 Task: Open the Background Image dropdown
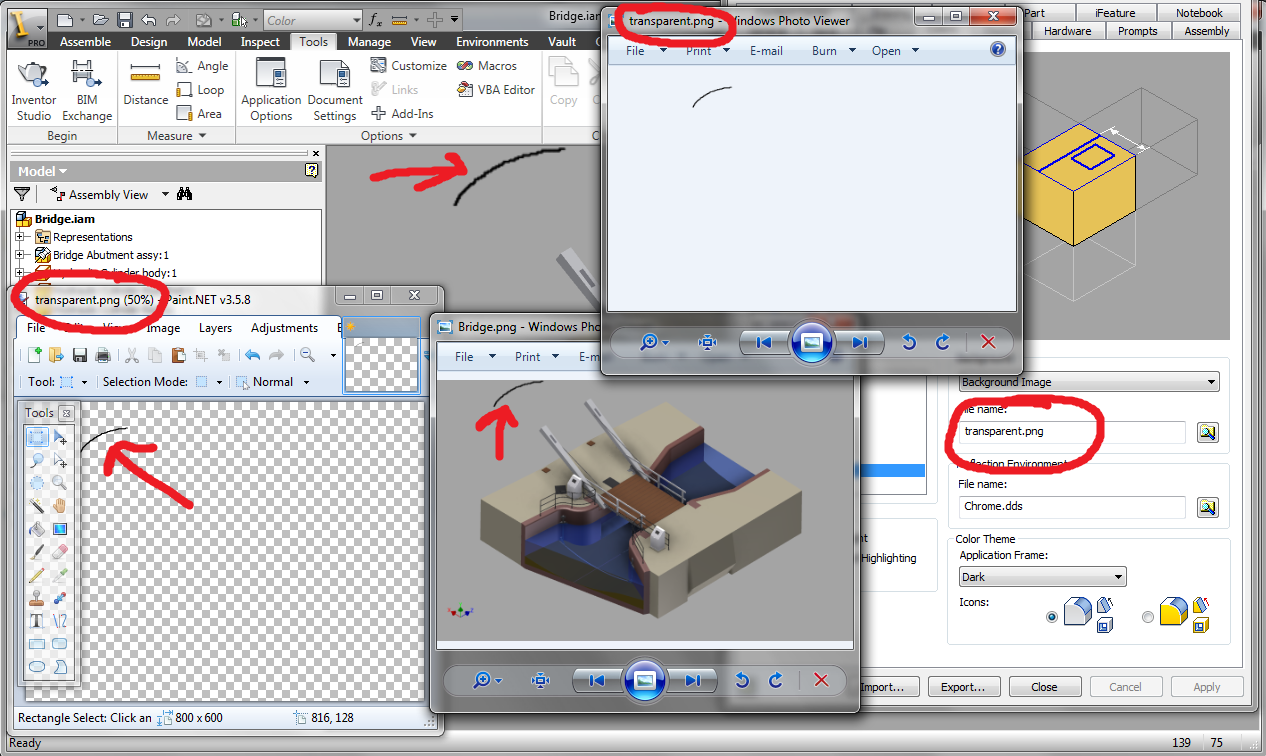(x=1089, y=382)
